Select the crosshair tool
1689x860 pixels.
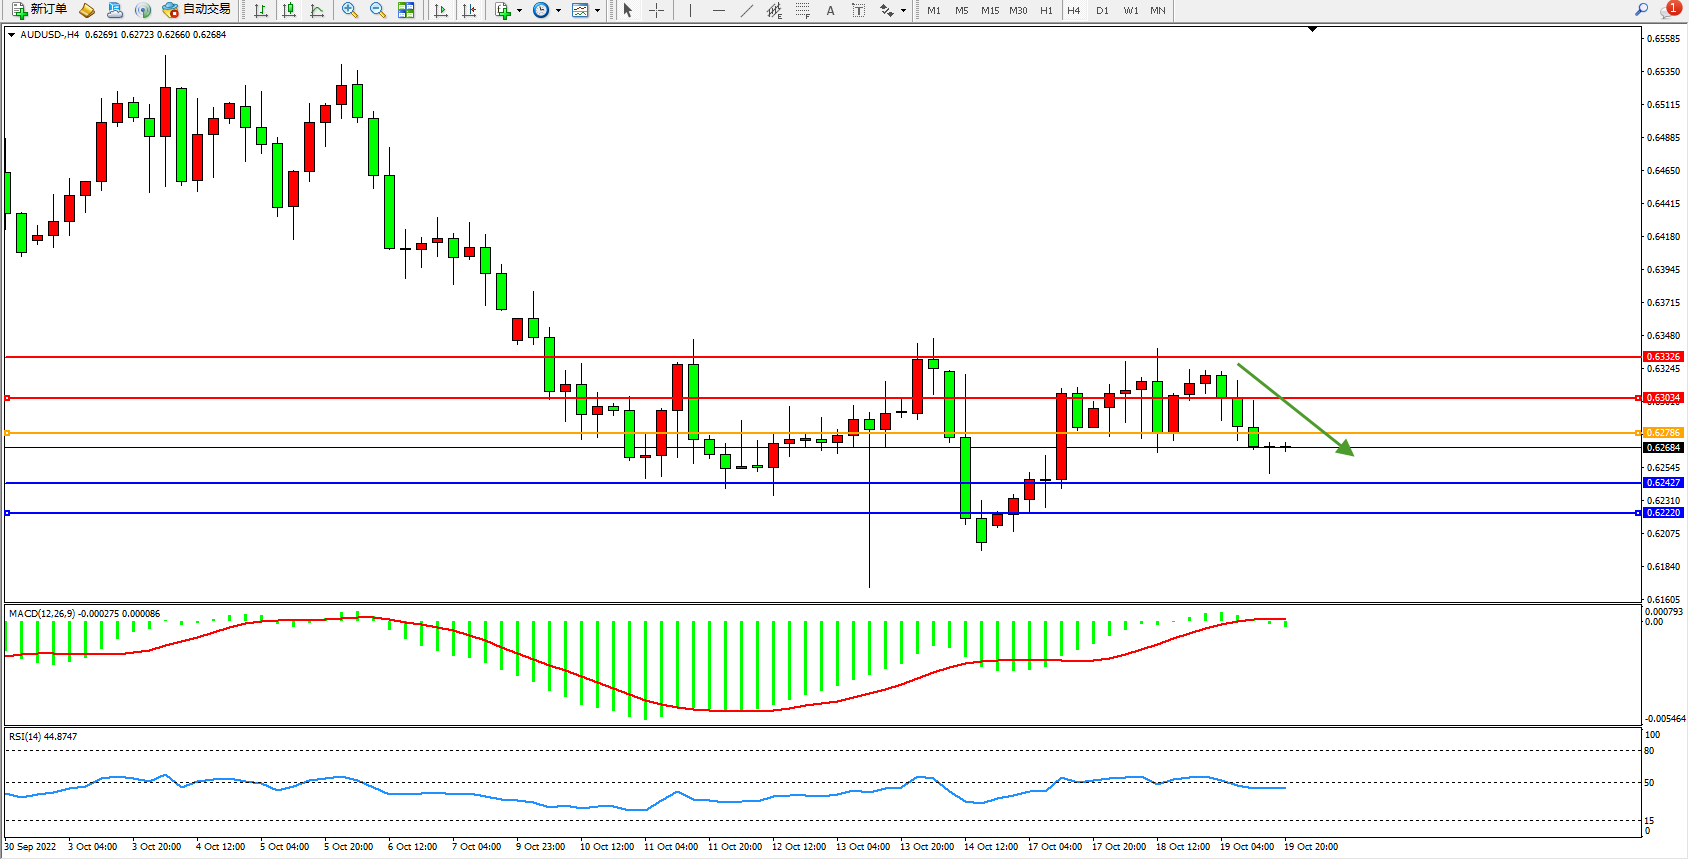(x=656, y=10)
